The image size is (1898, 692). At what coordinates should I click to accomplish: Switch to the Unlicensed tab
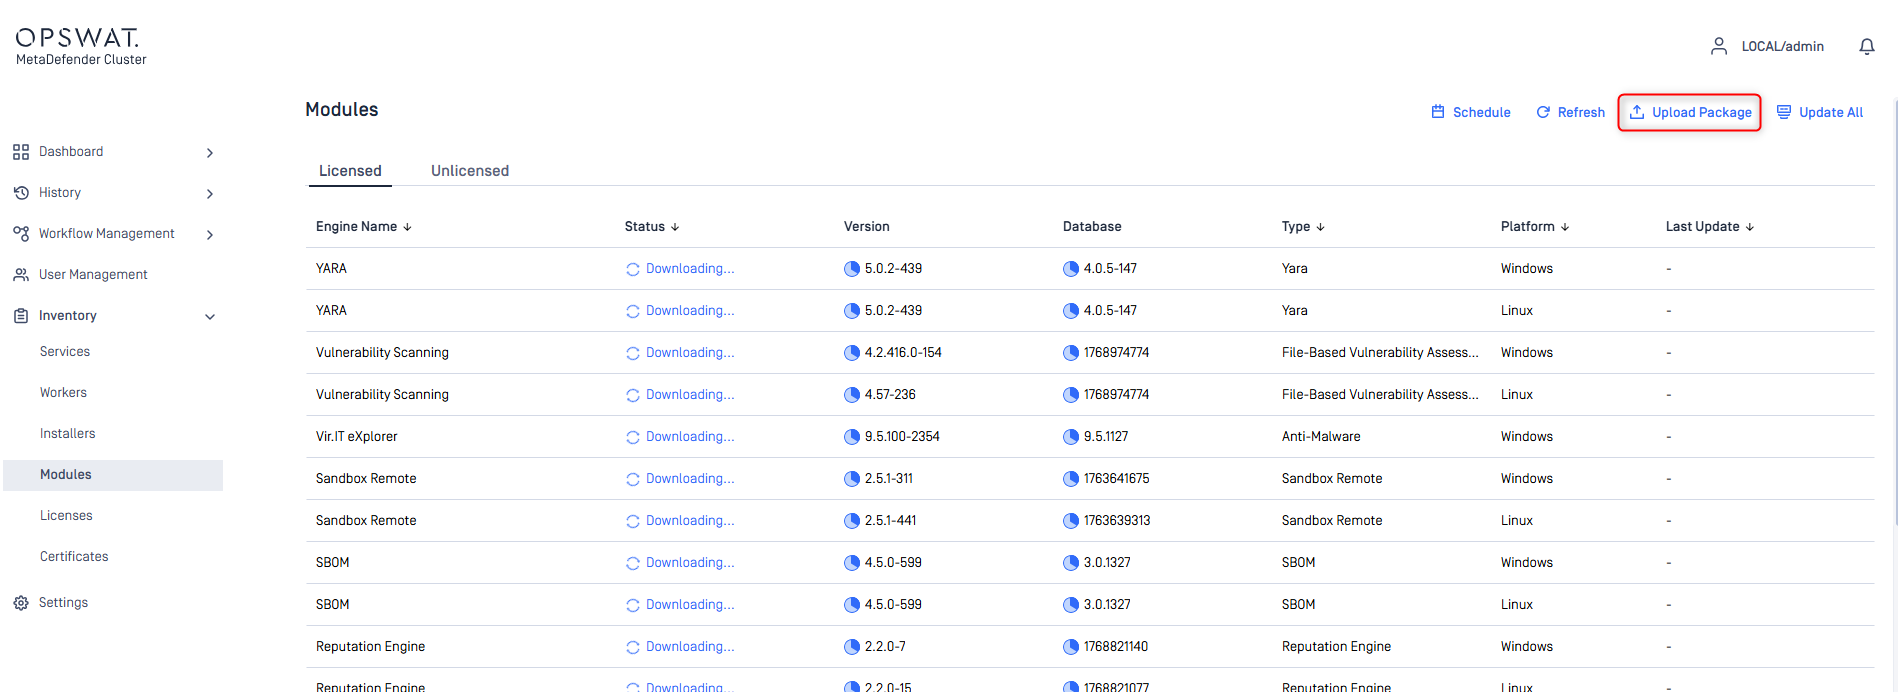(469, 171)
